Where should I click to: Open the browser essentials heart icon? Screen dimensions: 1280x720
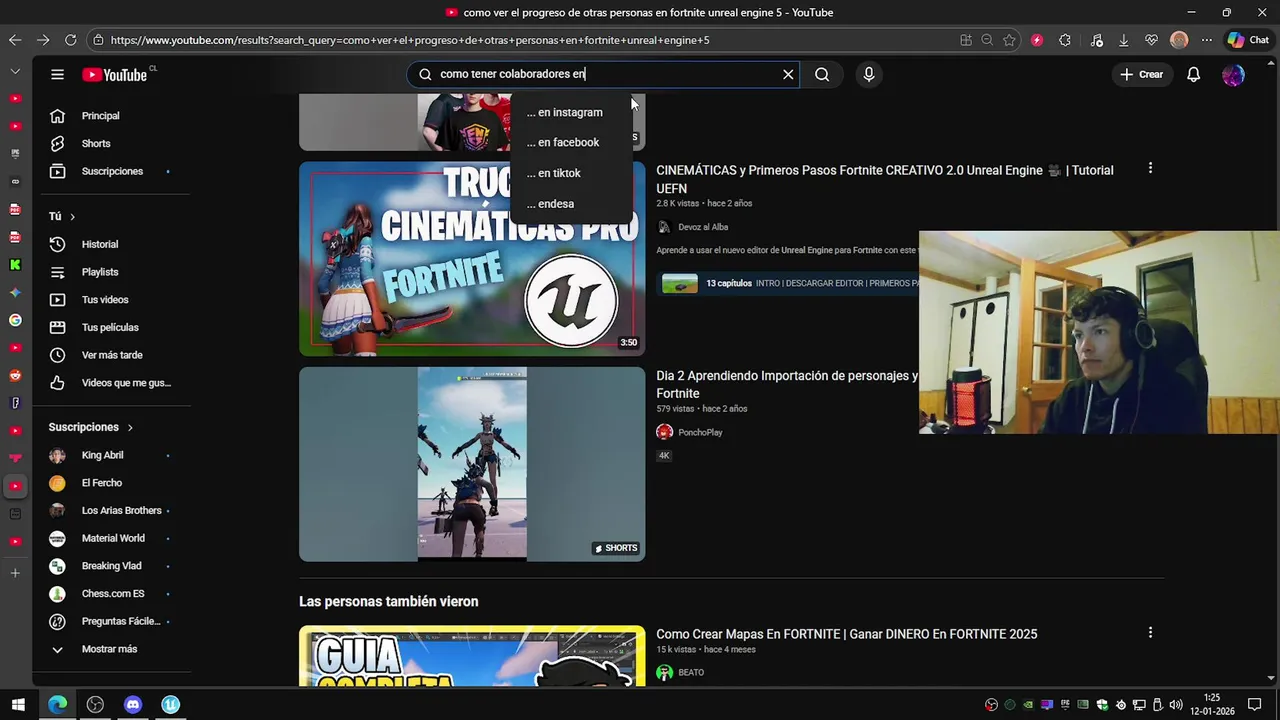click(1152, 40)
